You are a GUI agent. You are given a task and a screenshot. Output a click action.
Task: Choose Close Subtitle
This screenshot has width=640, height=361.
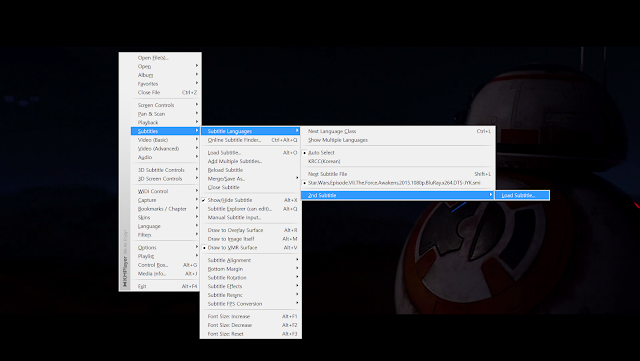[251, 187]
